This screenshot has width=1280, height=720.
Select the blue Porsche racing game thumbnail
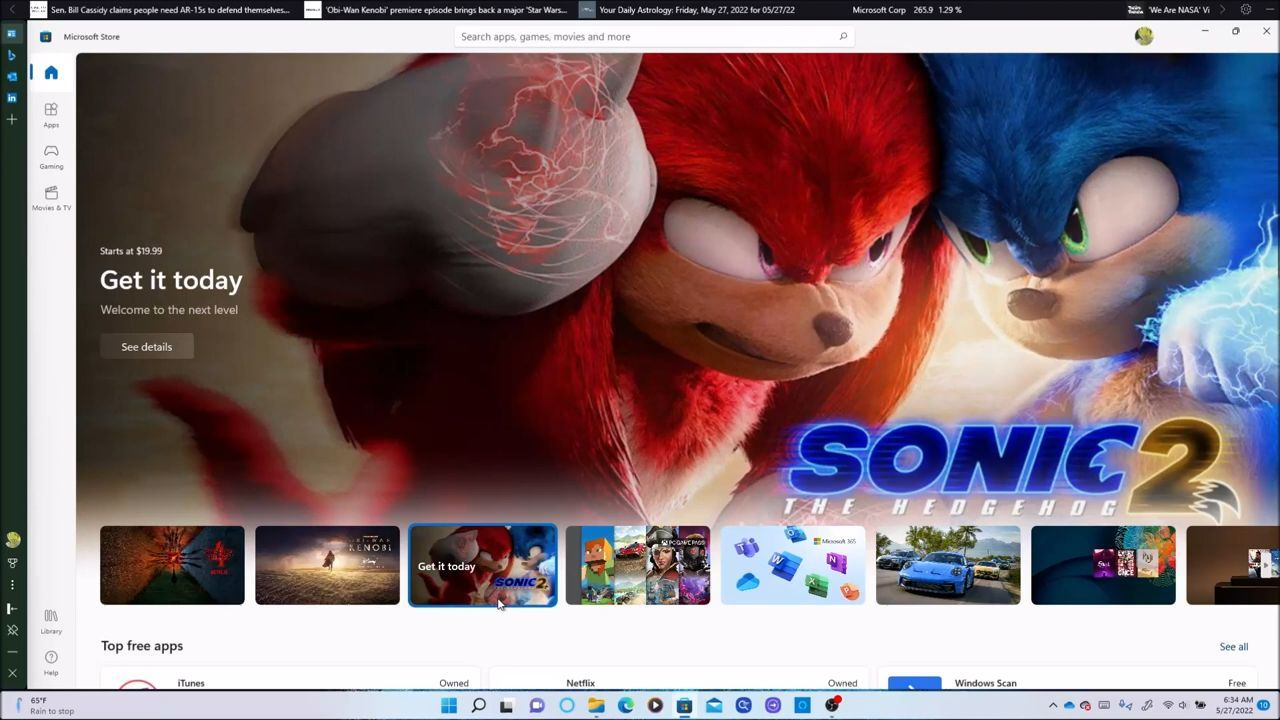click(x=948, y=565)
